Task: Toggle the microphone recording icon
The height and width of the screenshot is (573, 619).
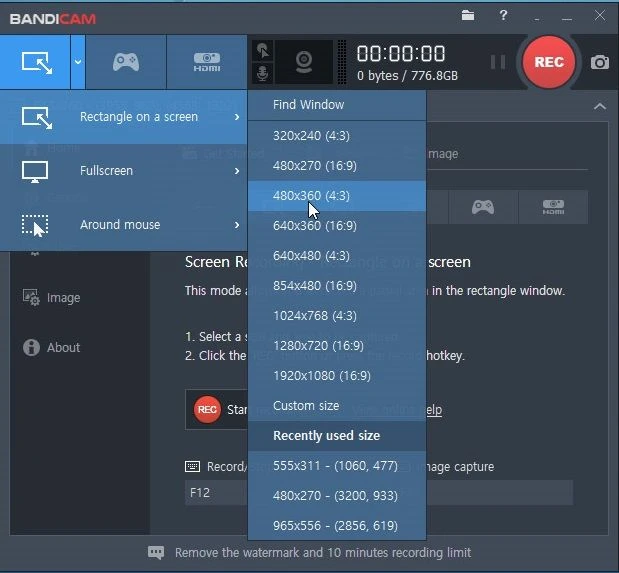Action: (x=263, y=74)
